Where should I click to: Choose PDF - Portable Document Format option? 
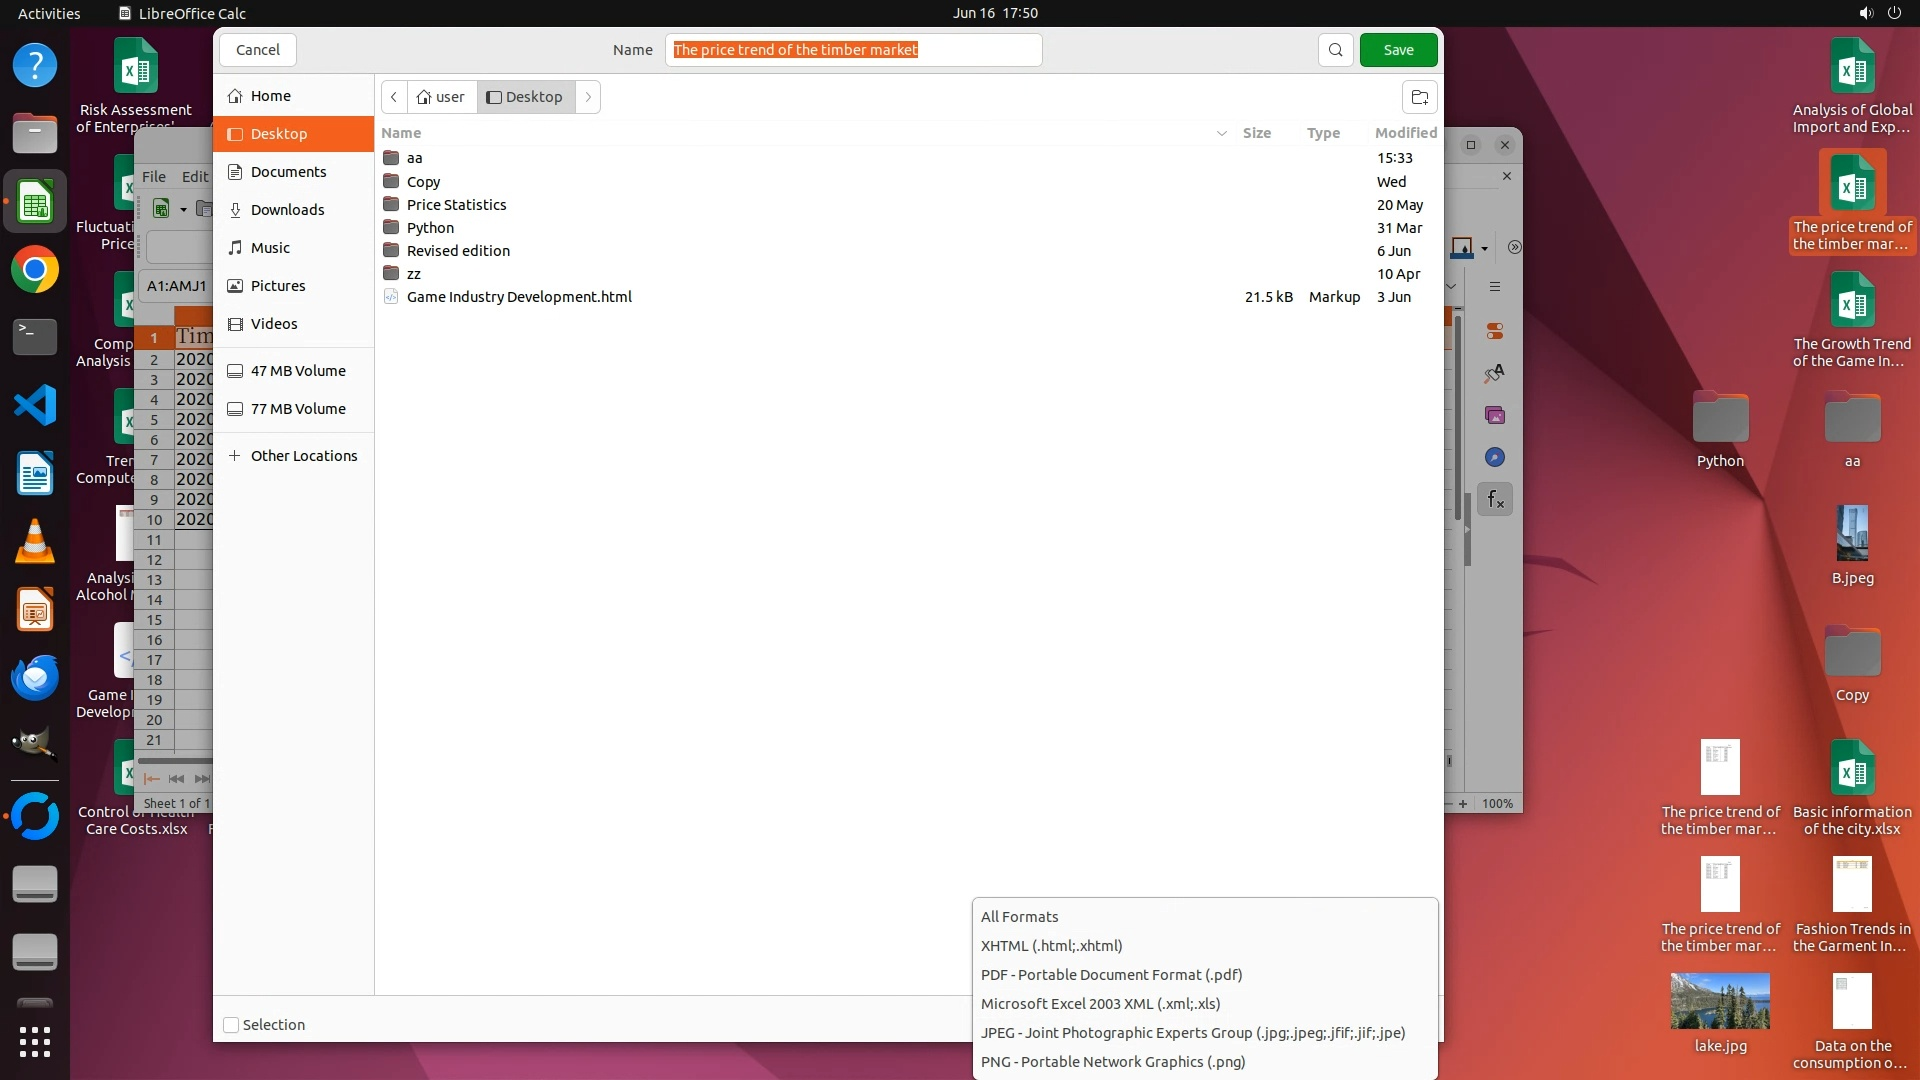click(1111, 975)
